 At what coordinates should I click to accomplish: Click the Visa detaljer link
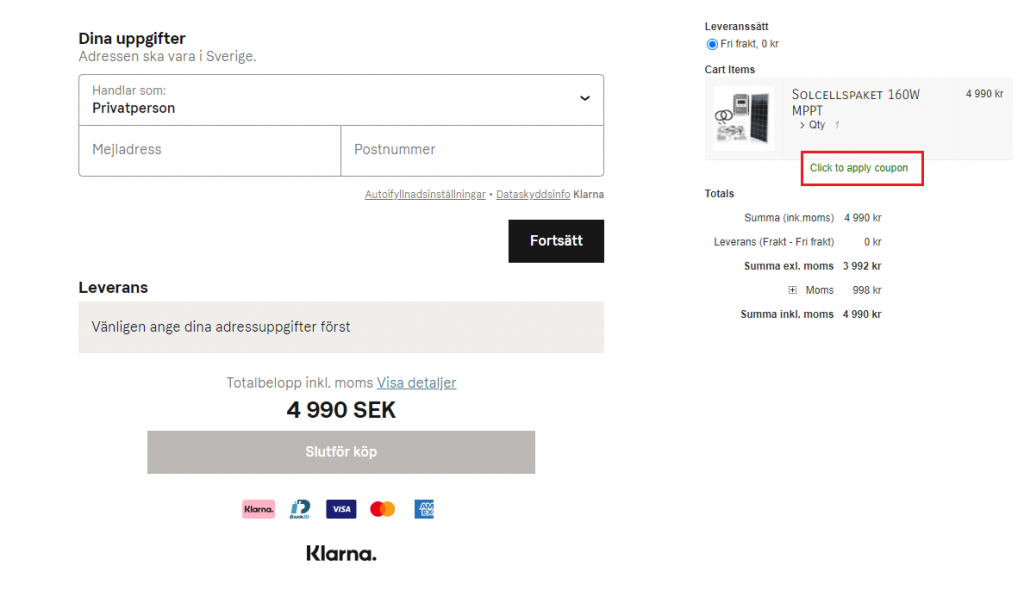416,383
